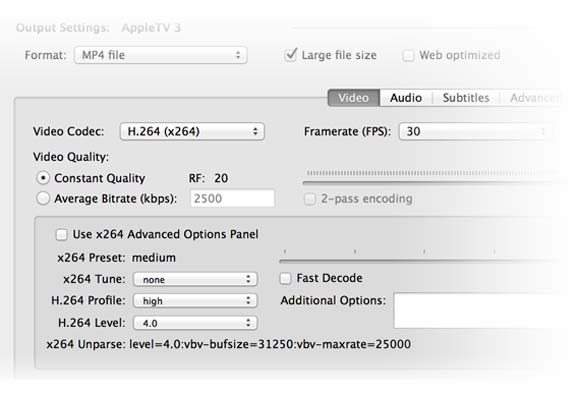The image size is (581, 394).
Task: Select the Average Bitrate radio button
Action: coord(43,198)
